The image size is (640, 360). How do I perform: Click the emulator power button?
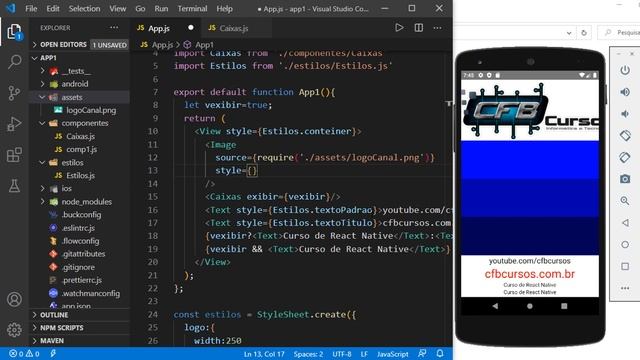coord(625,70)
